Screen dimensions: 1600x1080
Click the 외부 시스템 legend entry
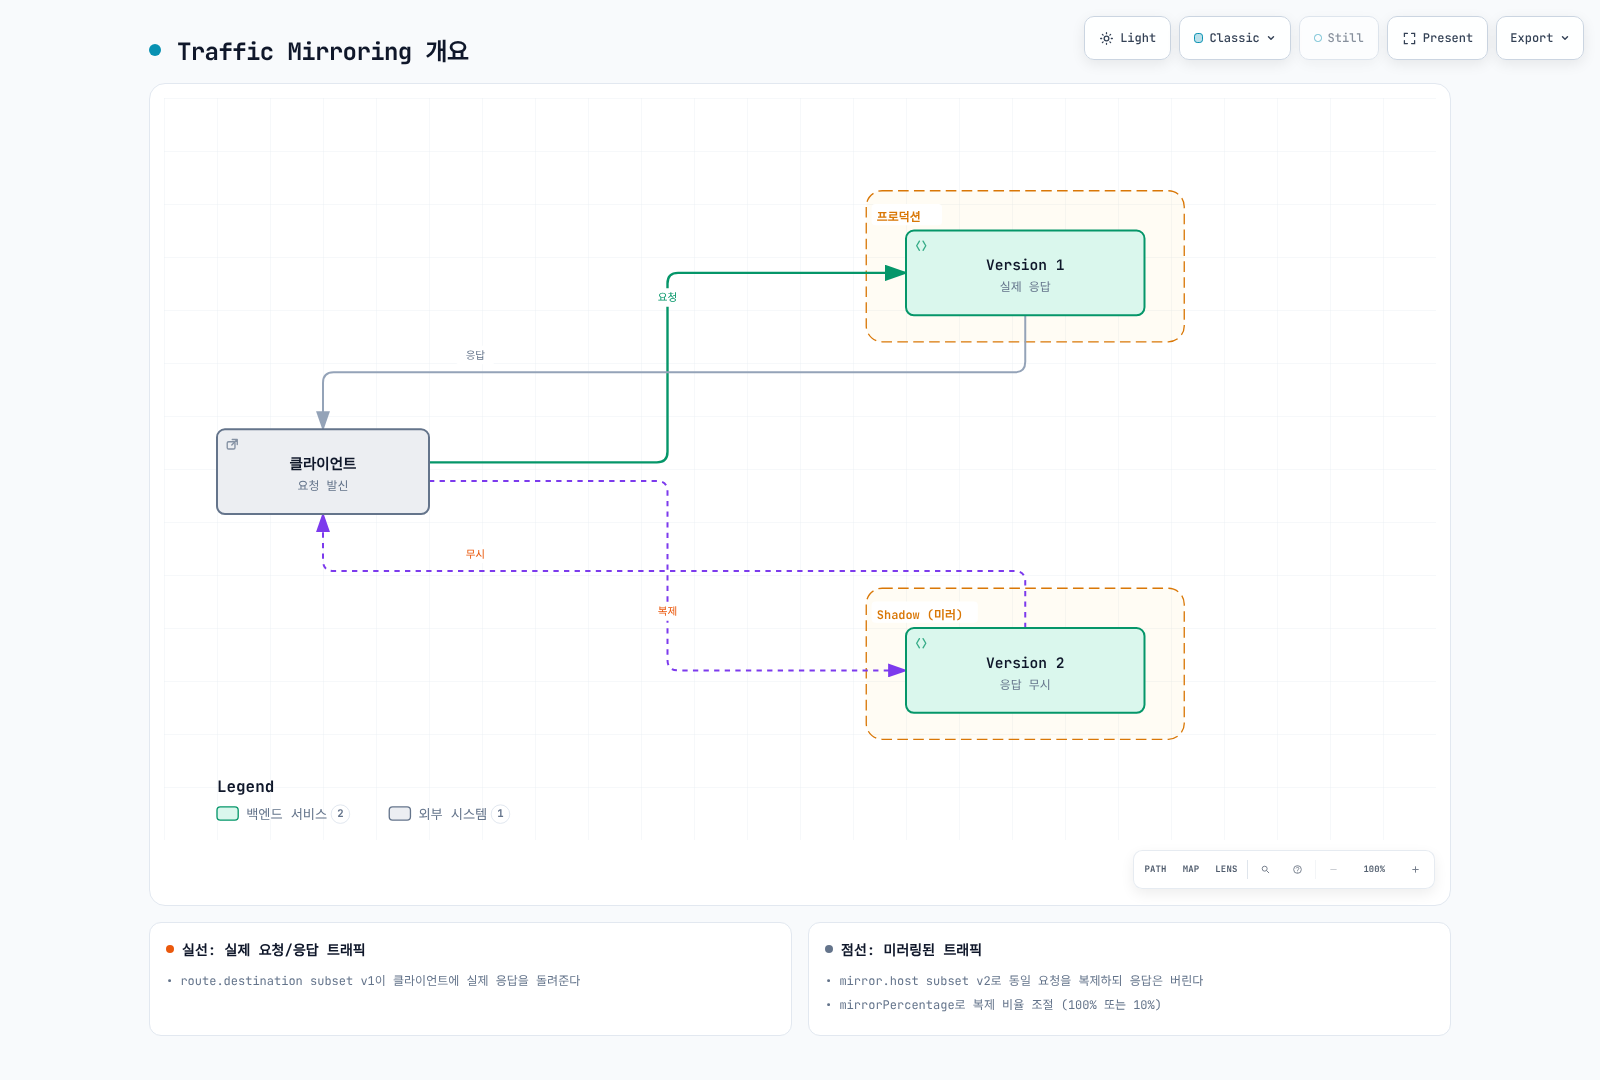pyautogui.click(x=449, y=814)
